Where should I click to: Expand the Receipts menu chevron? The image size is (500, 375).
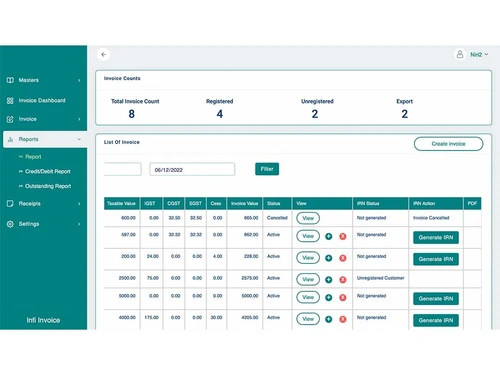(79, 204)
